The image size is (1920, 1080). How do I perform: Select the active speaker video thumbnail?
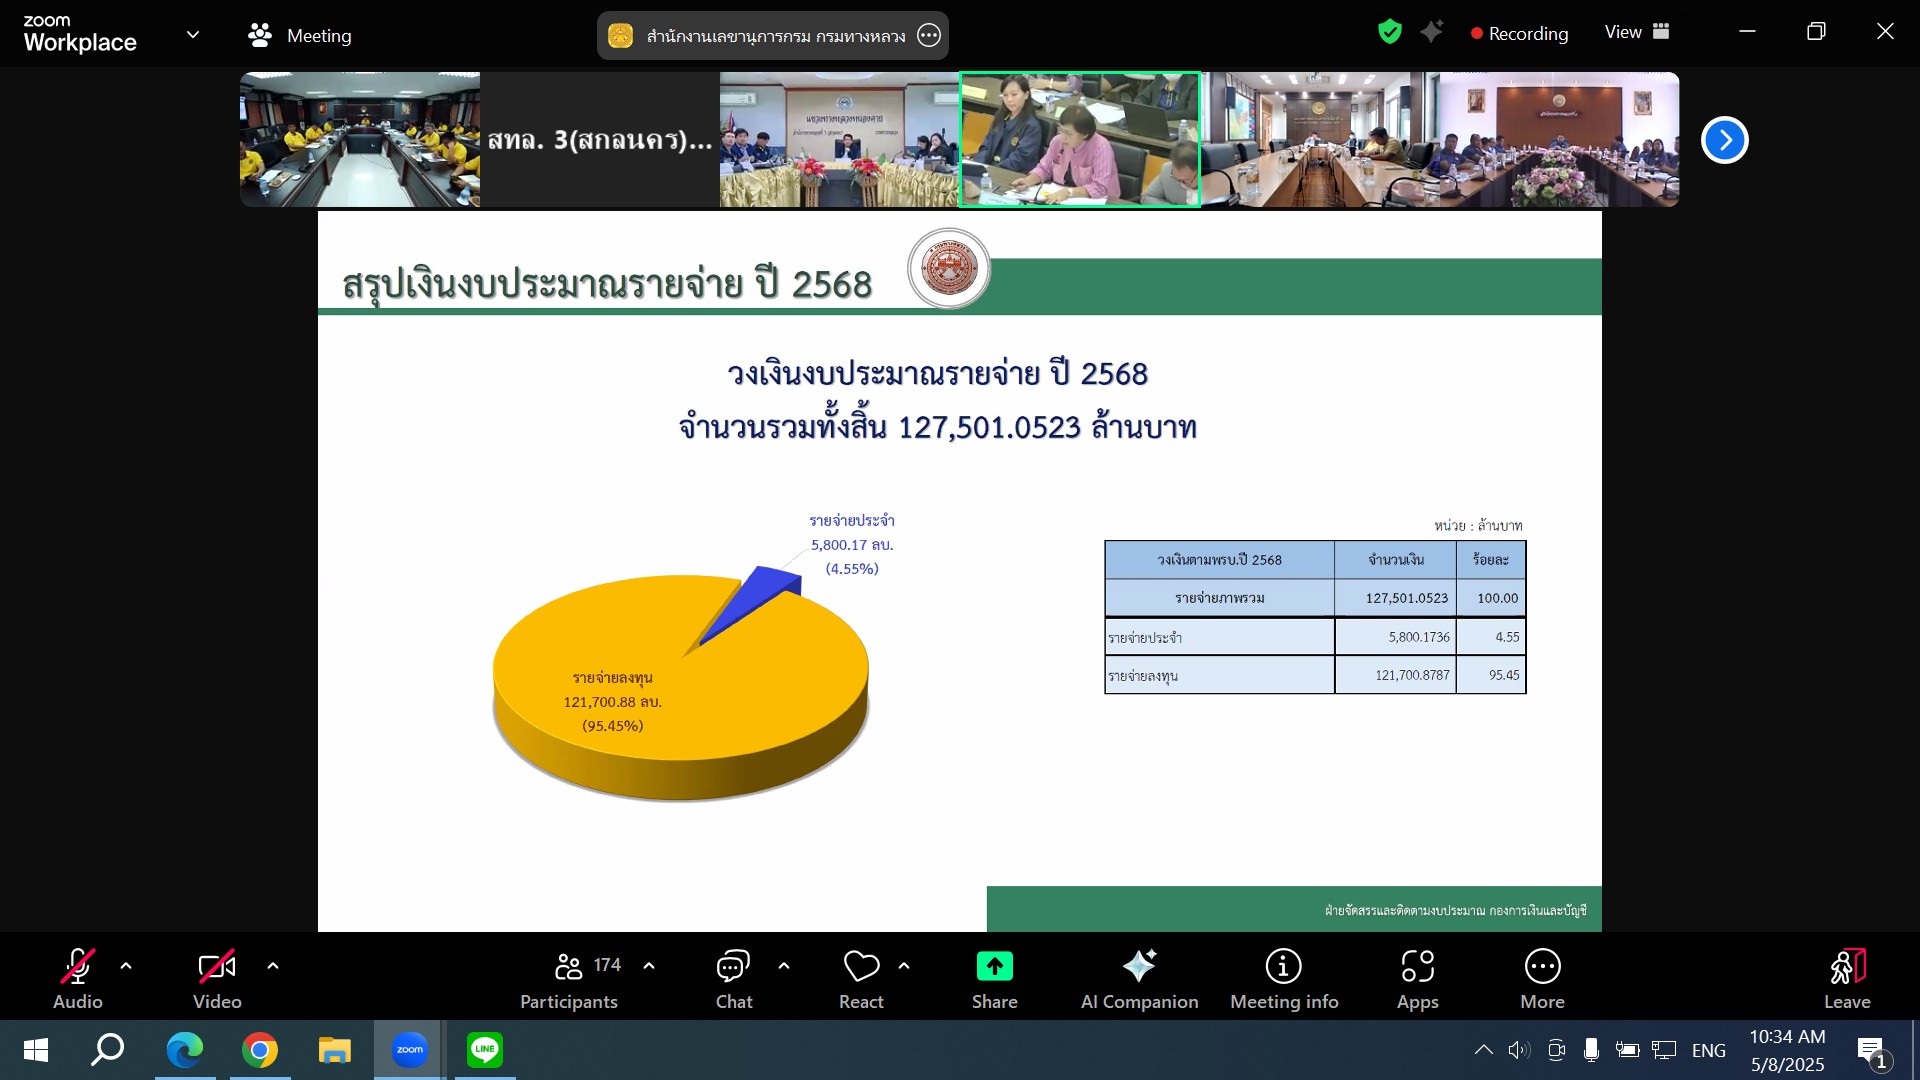1079,139
